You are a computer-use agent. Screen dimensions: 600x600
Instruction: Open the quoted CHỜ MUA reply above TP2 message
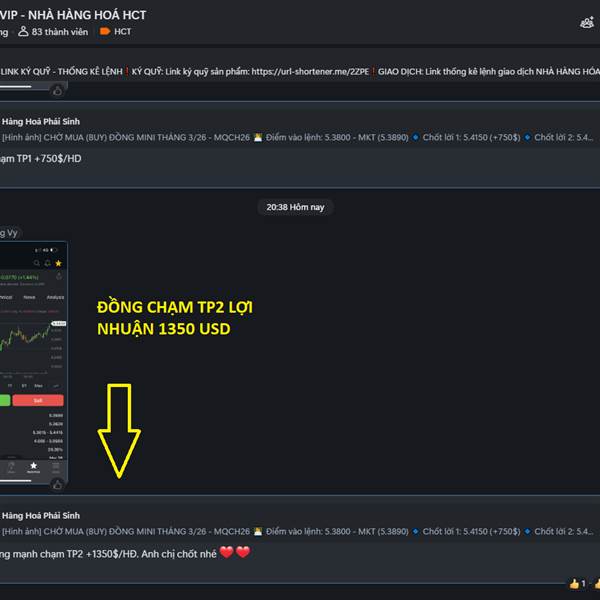point(297,524)
